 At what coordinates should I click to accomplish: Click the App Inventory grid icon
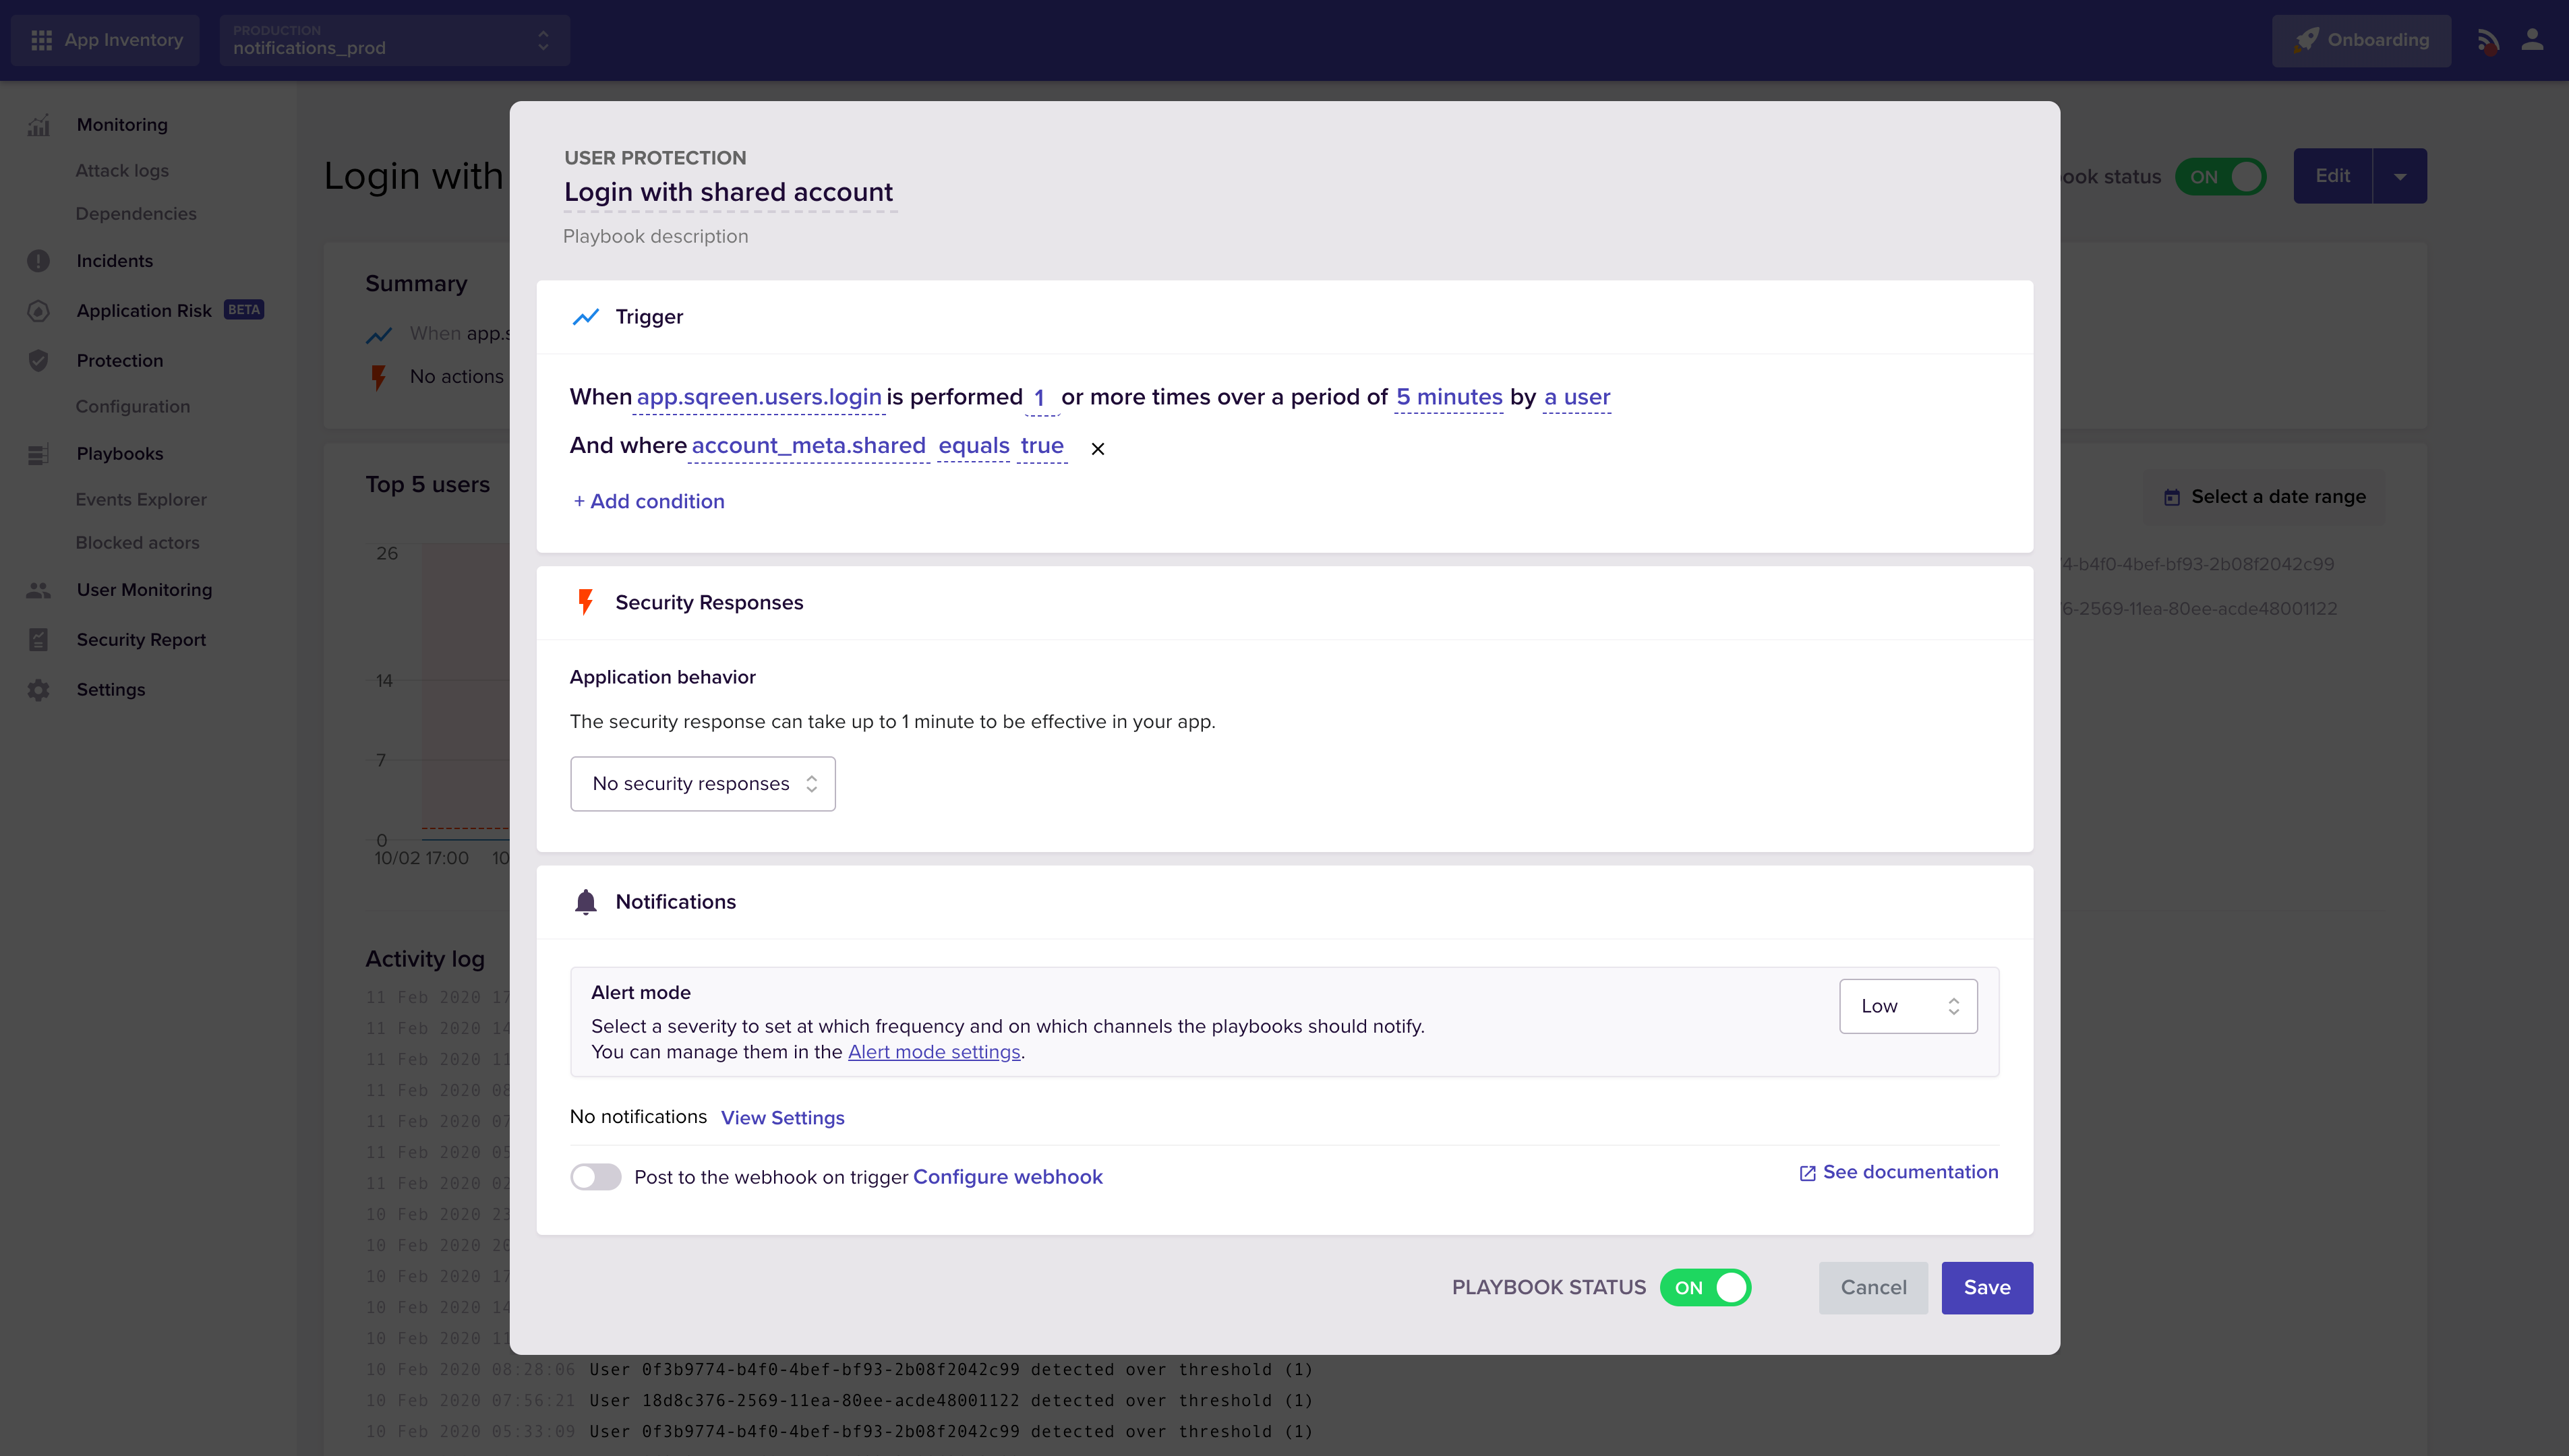[41, 40]
